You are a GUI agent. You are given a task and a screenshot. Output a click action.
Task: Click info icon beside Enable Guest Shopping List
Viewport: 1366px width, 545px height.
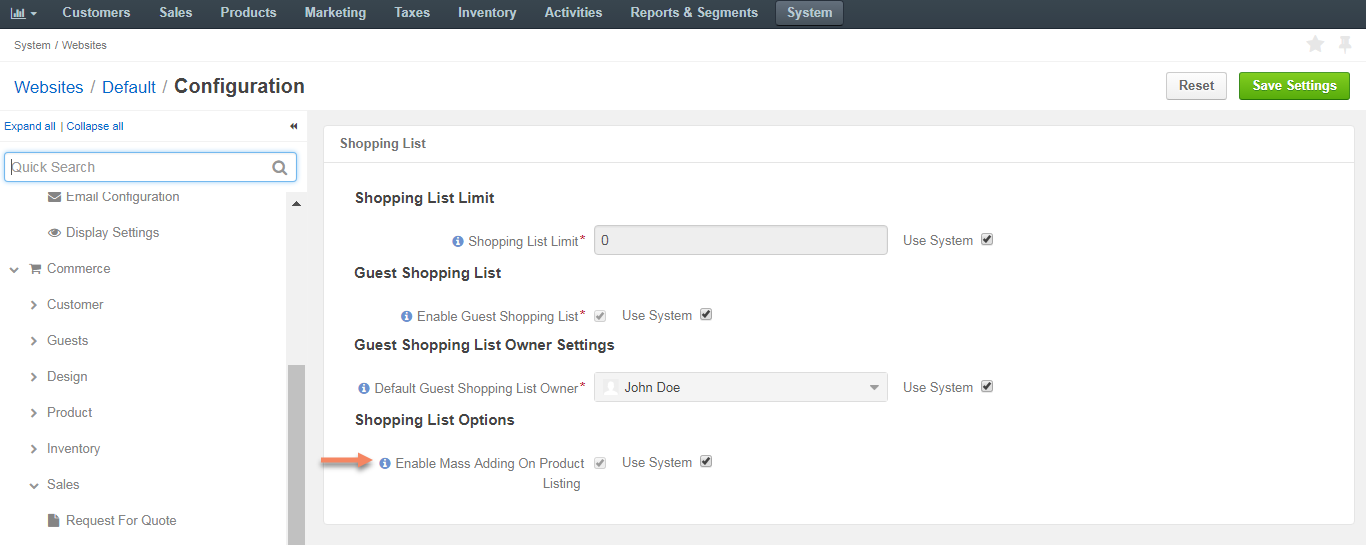pyautogui.click(x=407, y=316)
